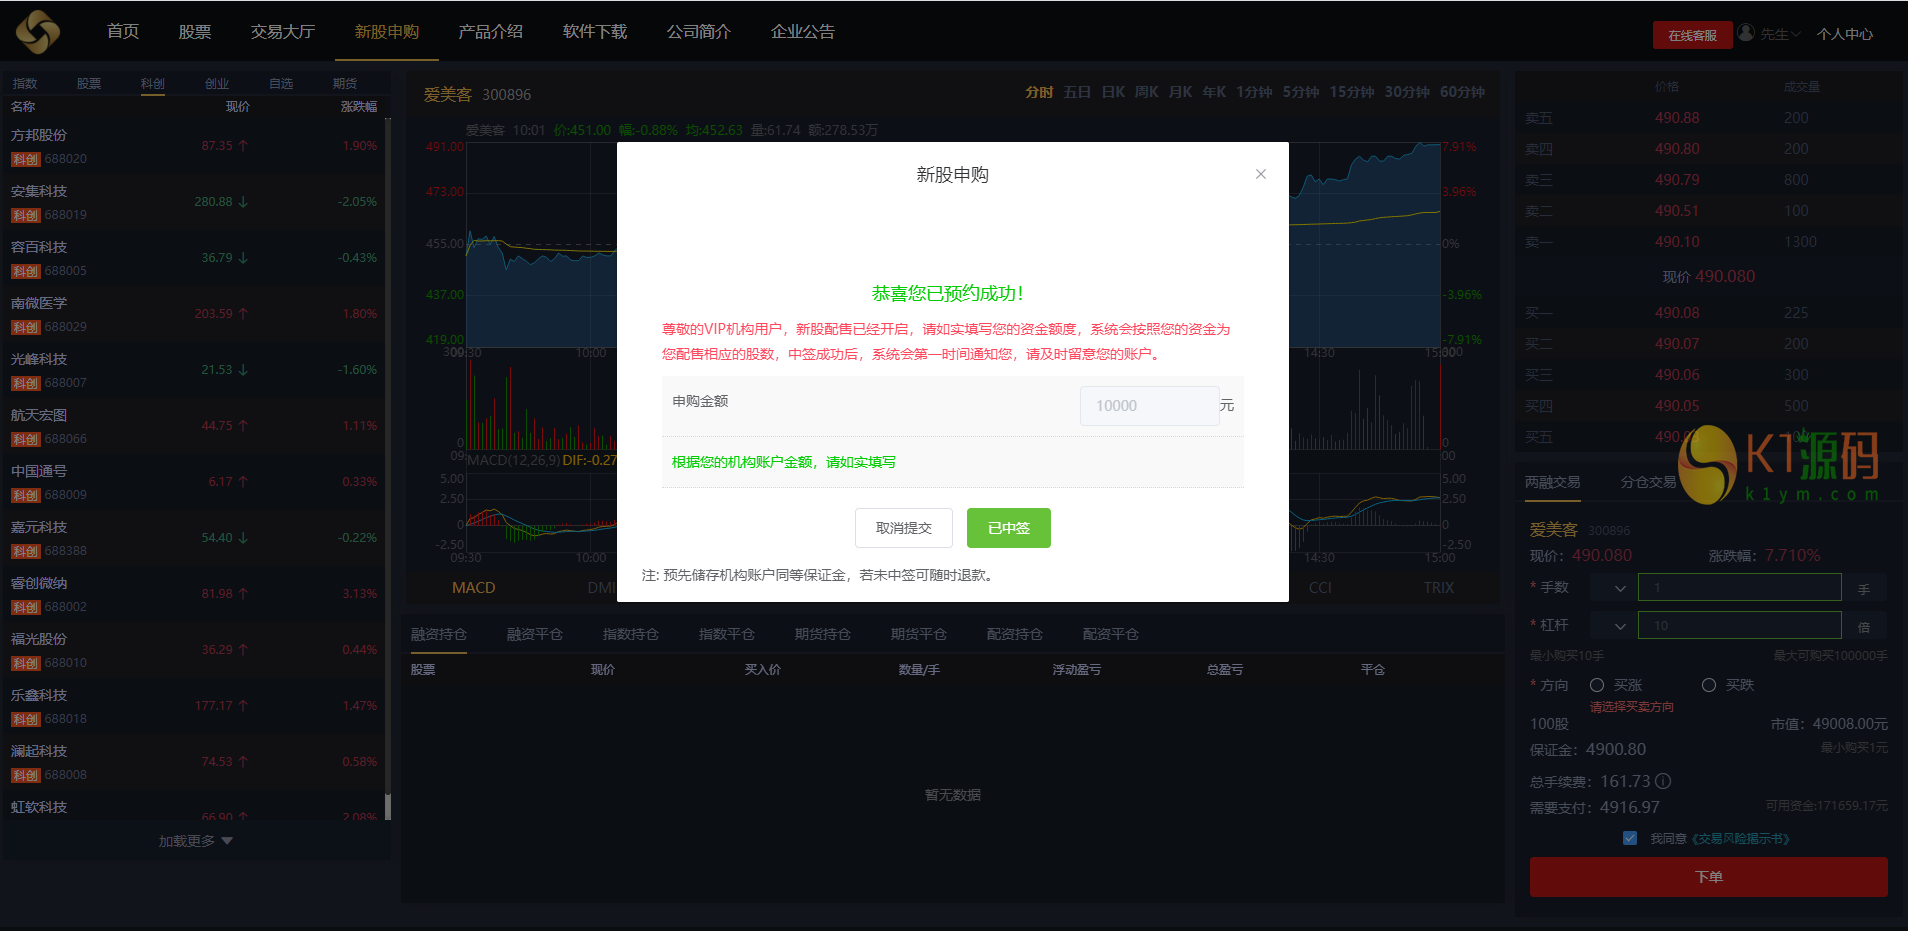
Task: Open the 融资平仓 positions tab
Action: (x=535, y=634)
